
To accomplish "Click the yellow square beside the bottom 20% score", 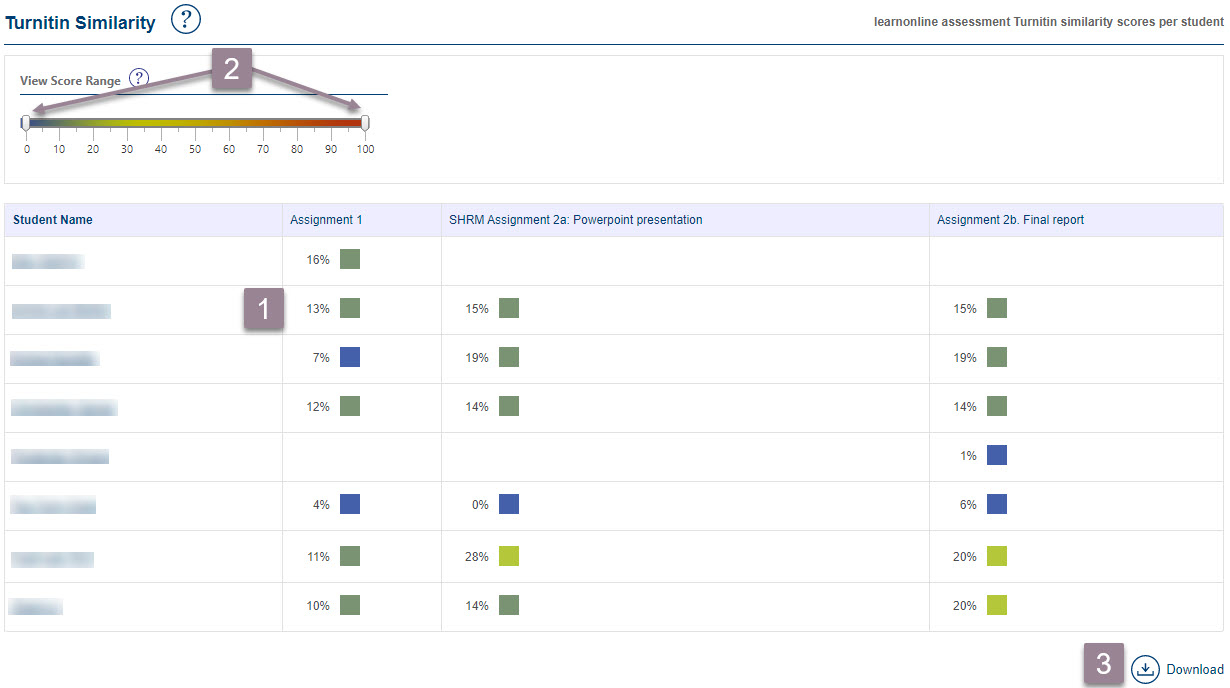I will 996,604.
